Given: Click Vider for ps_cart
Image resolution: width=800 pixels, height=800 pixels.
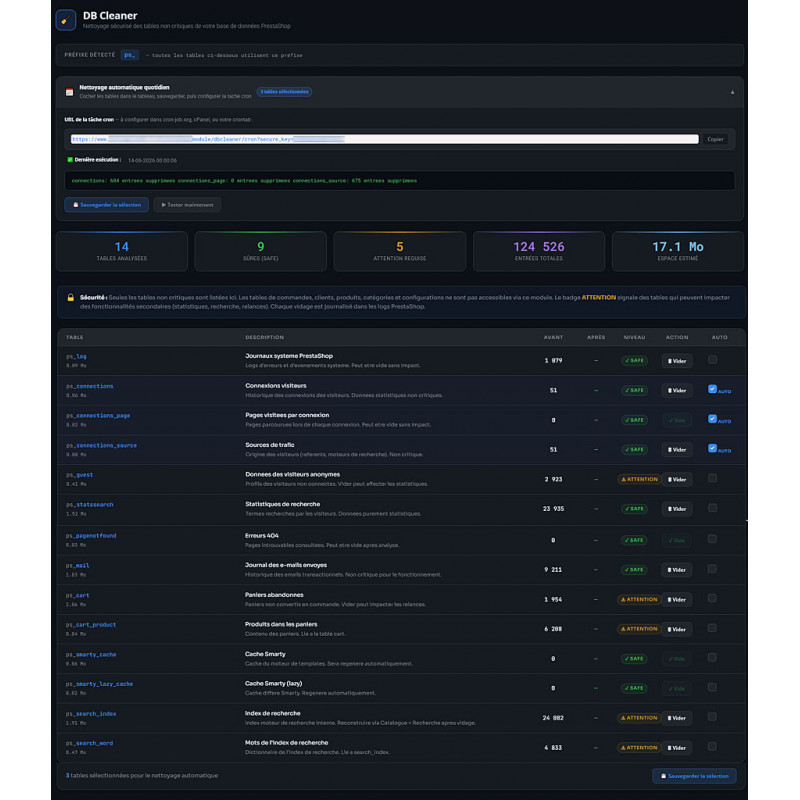Looking at the screenshot, I should pos(677,599).
